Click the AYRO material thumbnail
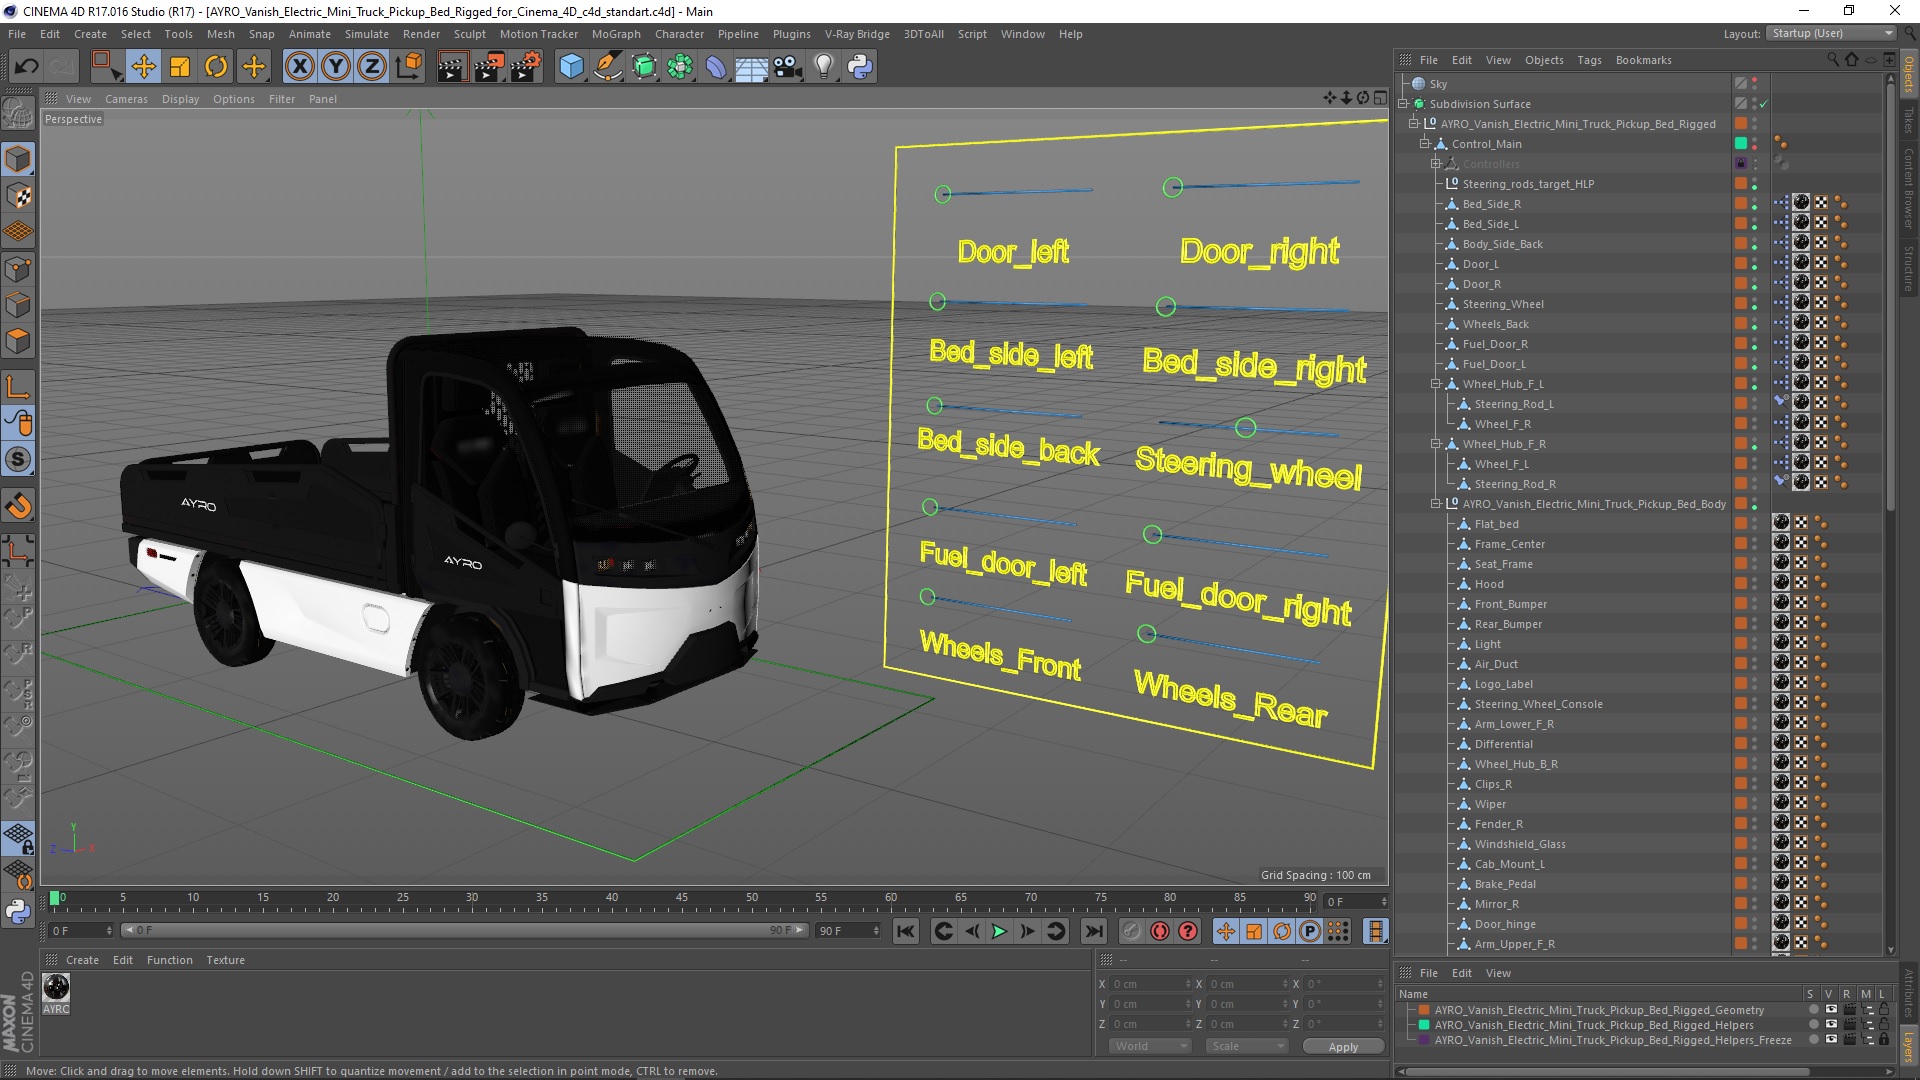1920x1080 pixels. tap(56, 988)
